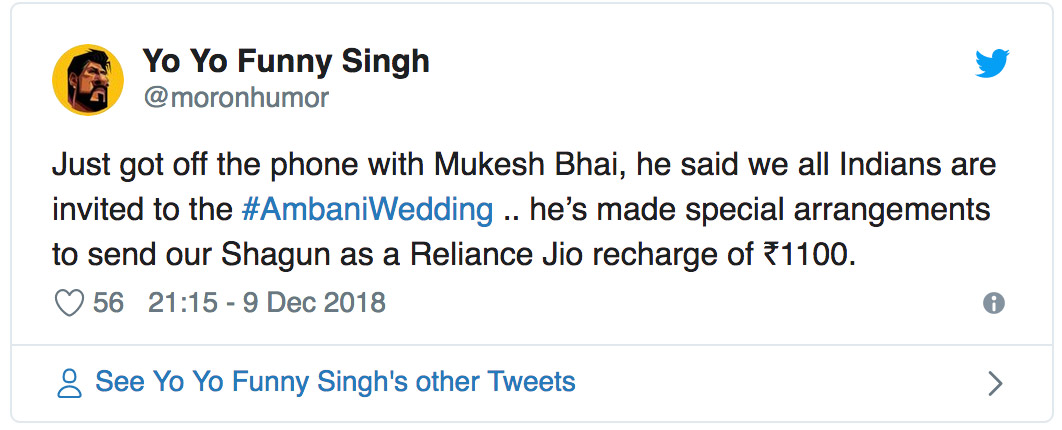Click the person icon beside other Tweets
Screen dimensions: 1062x430
(x=69, y=382)
